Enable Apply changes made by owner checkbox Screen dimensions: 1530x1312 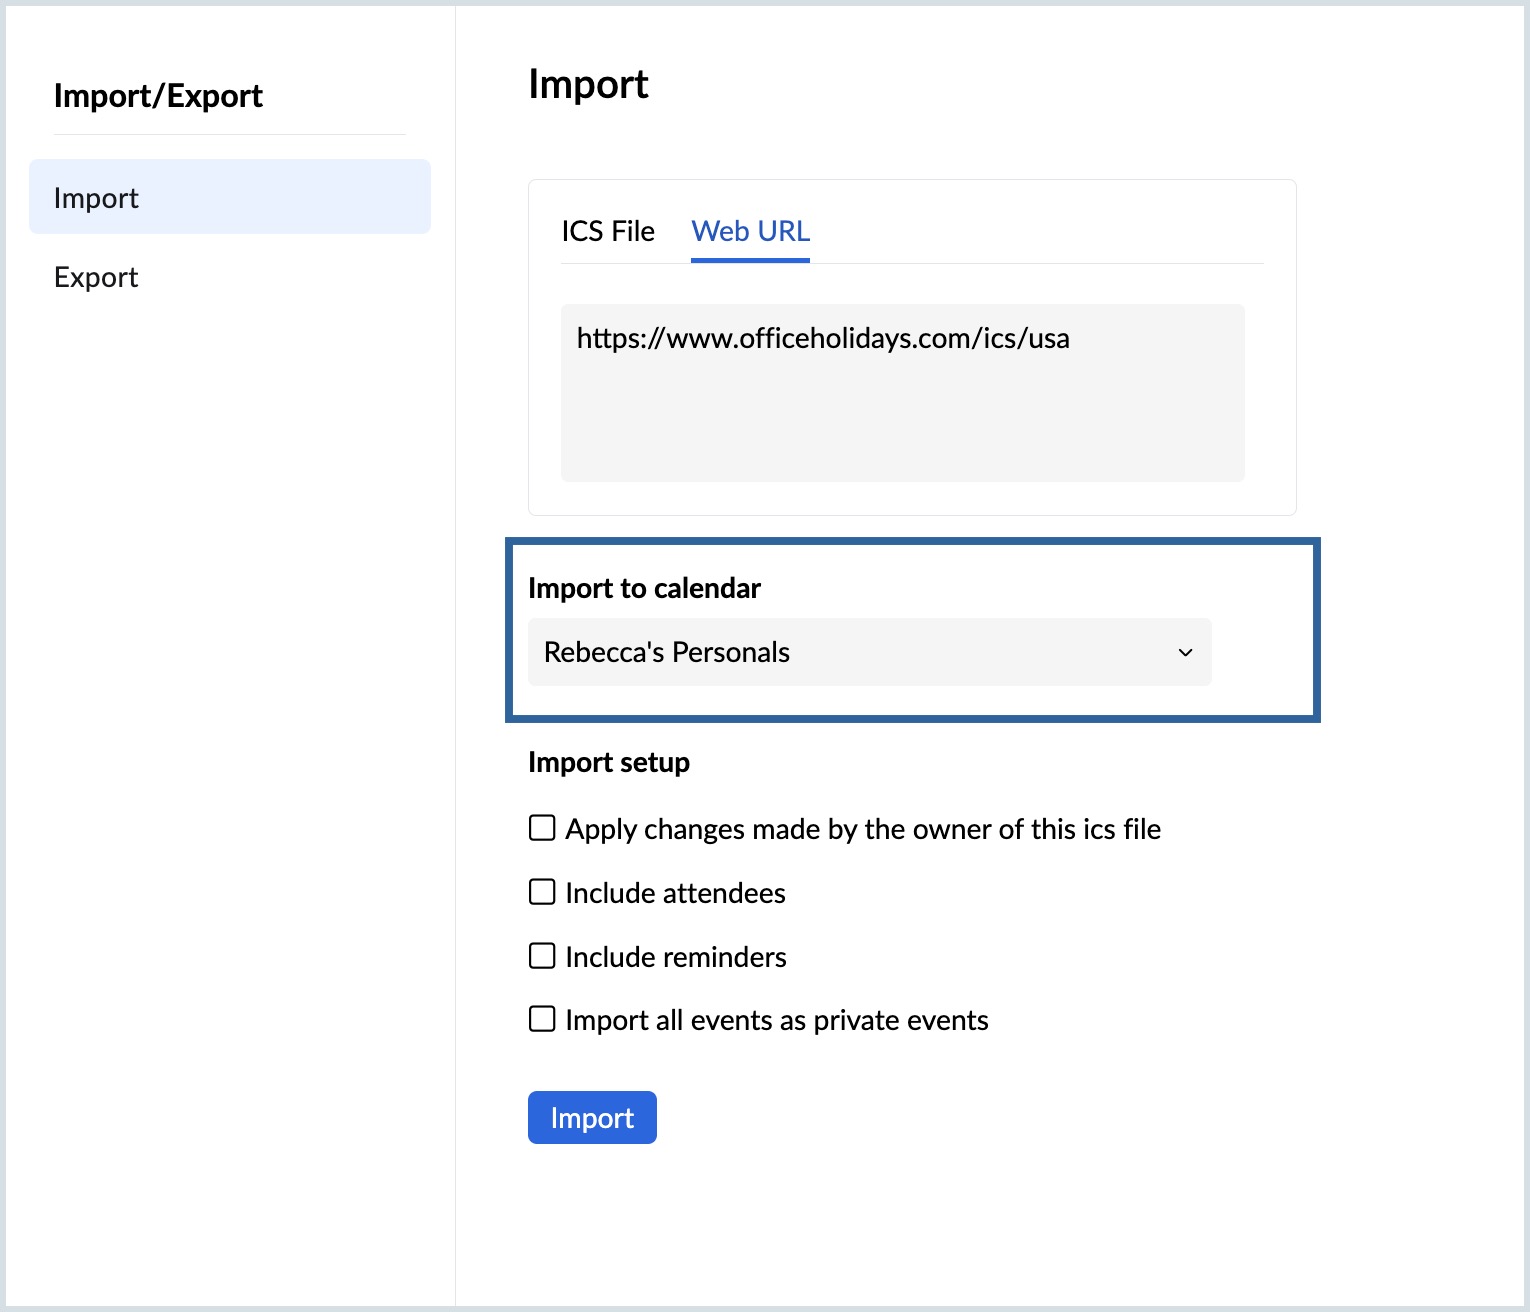542,828
